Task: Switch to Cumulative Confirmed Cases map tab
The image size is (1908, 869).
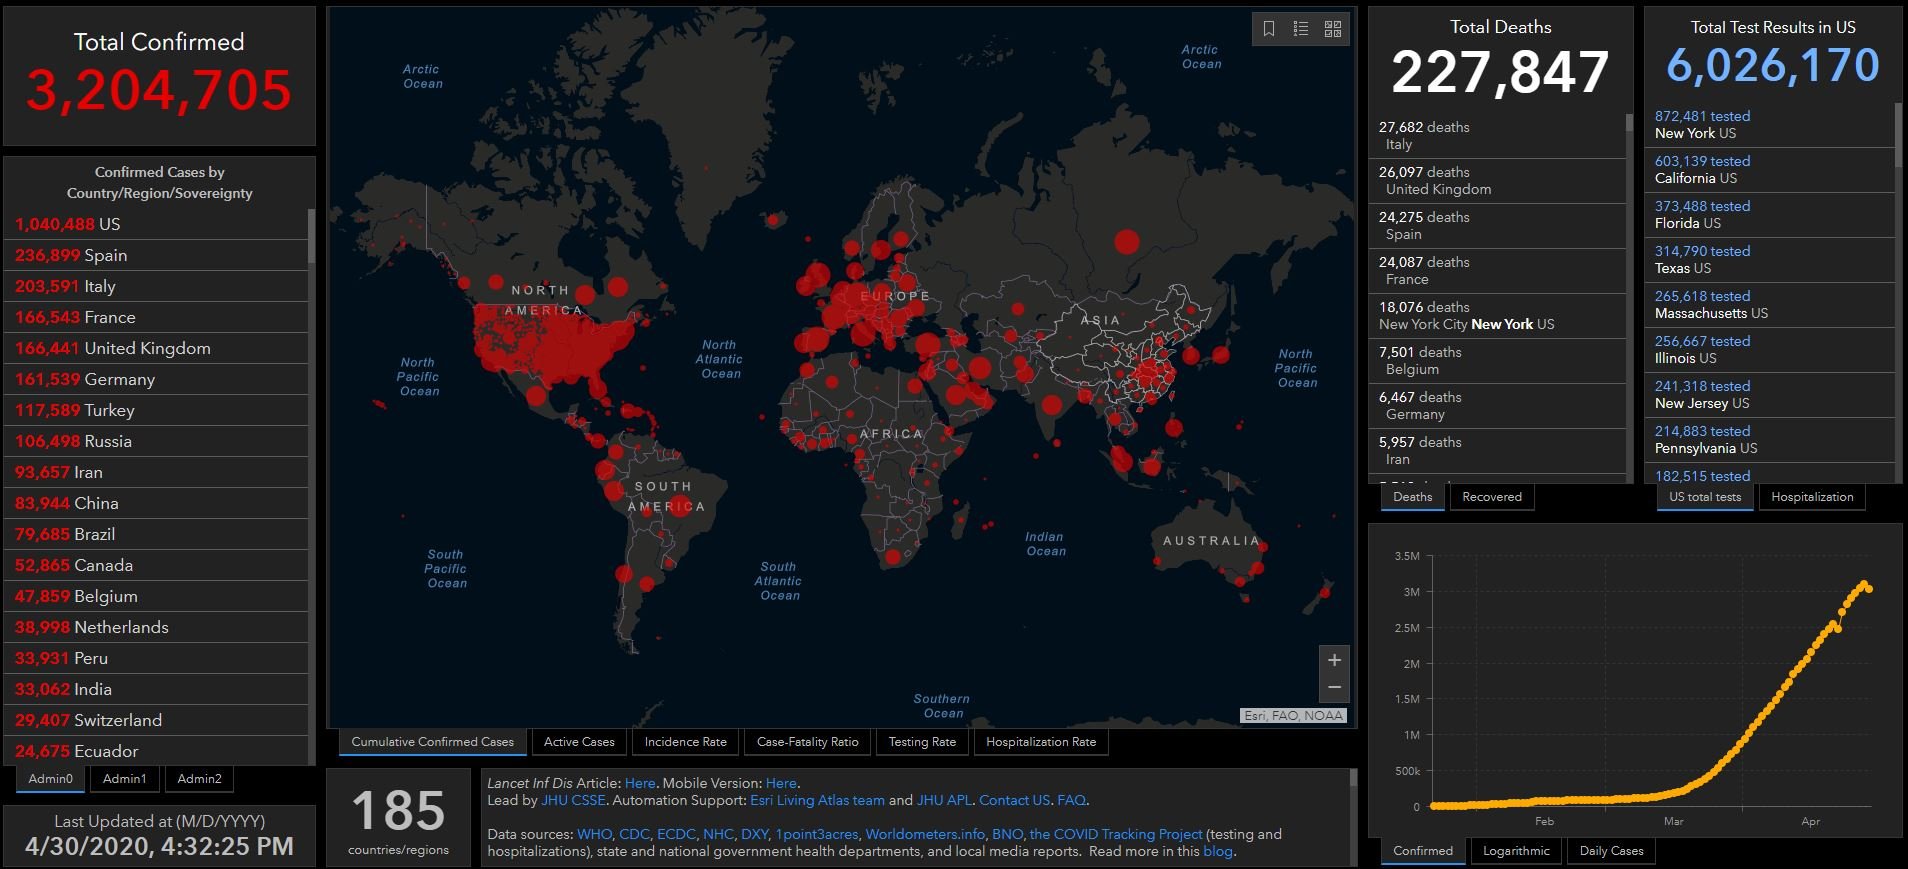Action: [x=432, y=742]
